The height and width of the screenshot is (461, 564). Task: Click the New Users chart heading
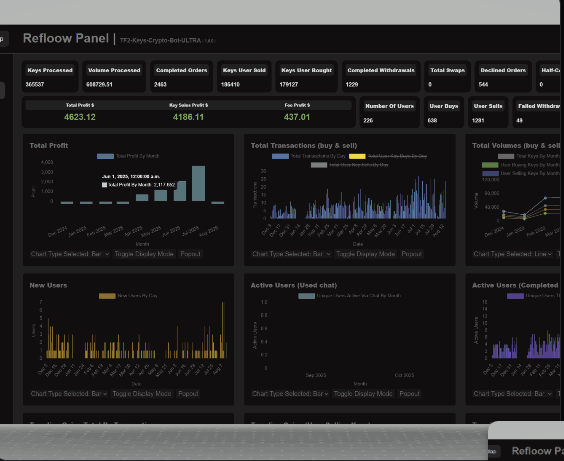(48, 285)
